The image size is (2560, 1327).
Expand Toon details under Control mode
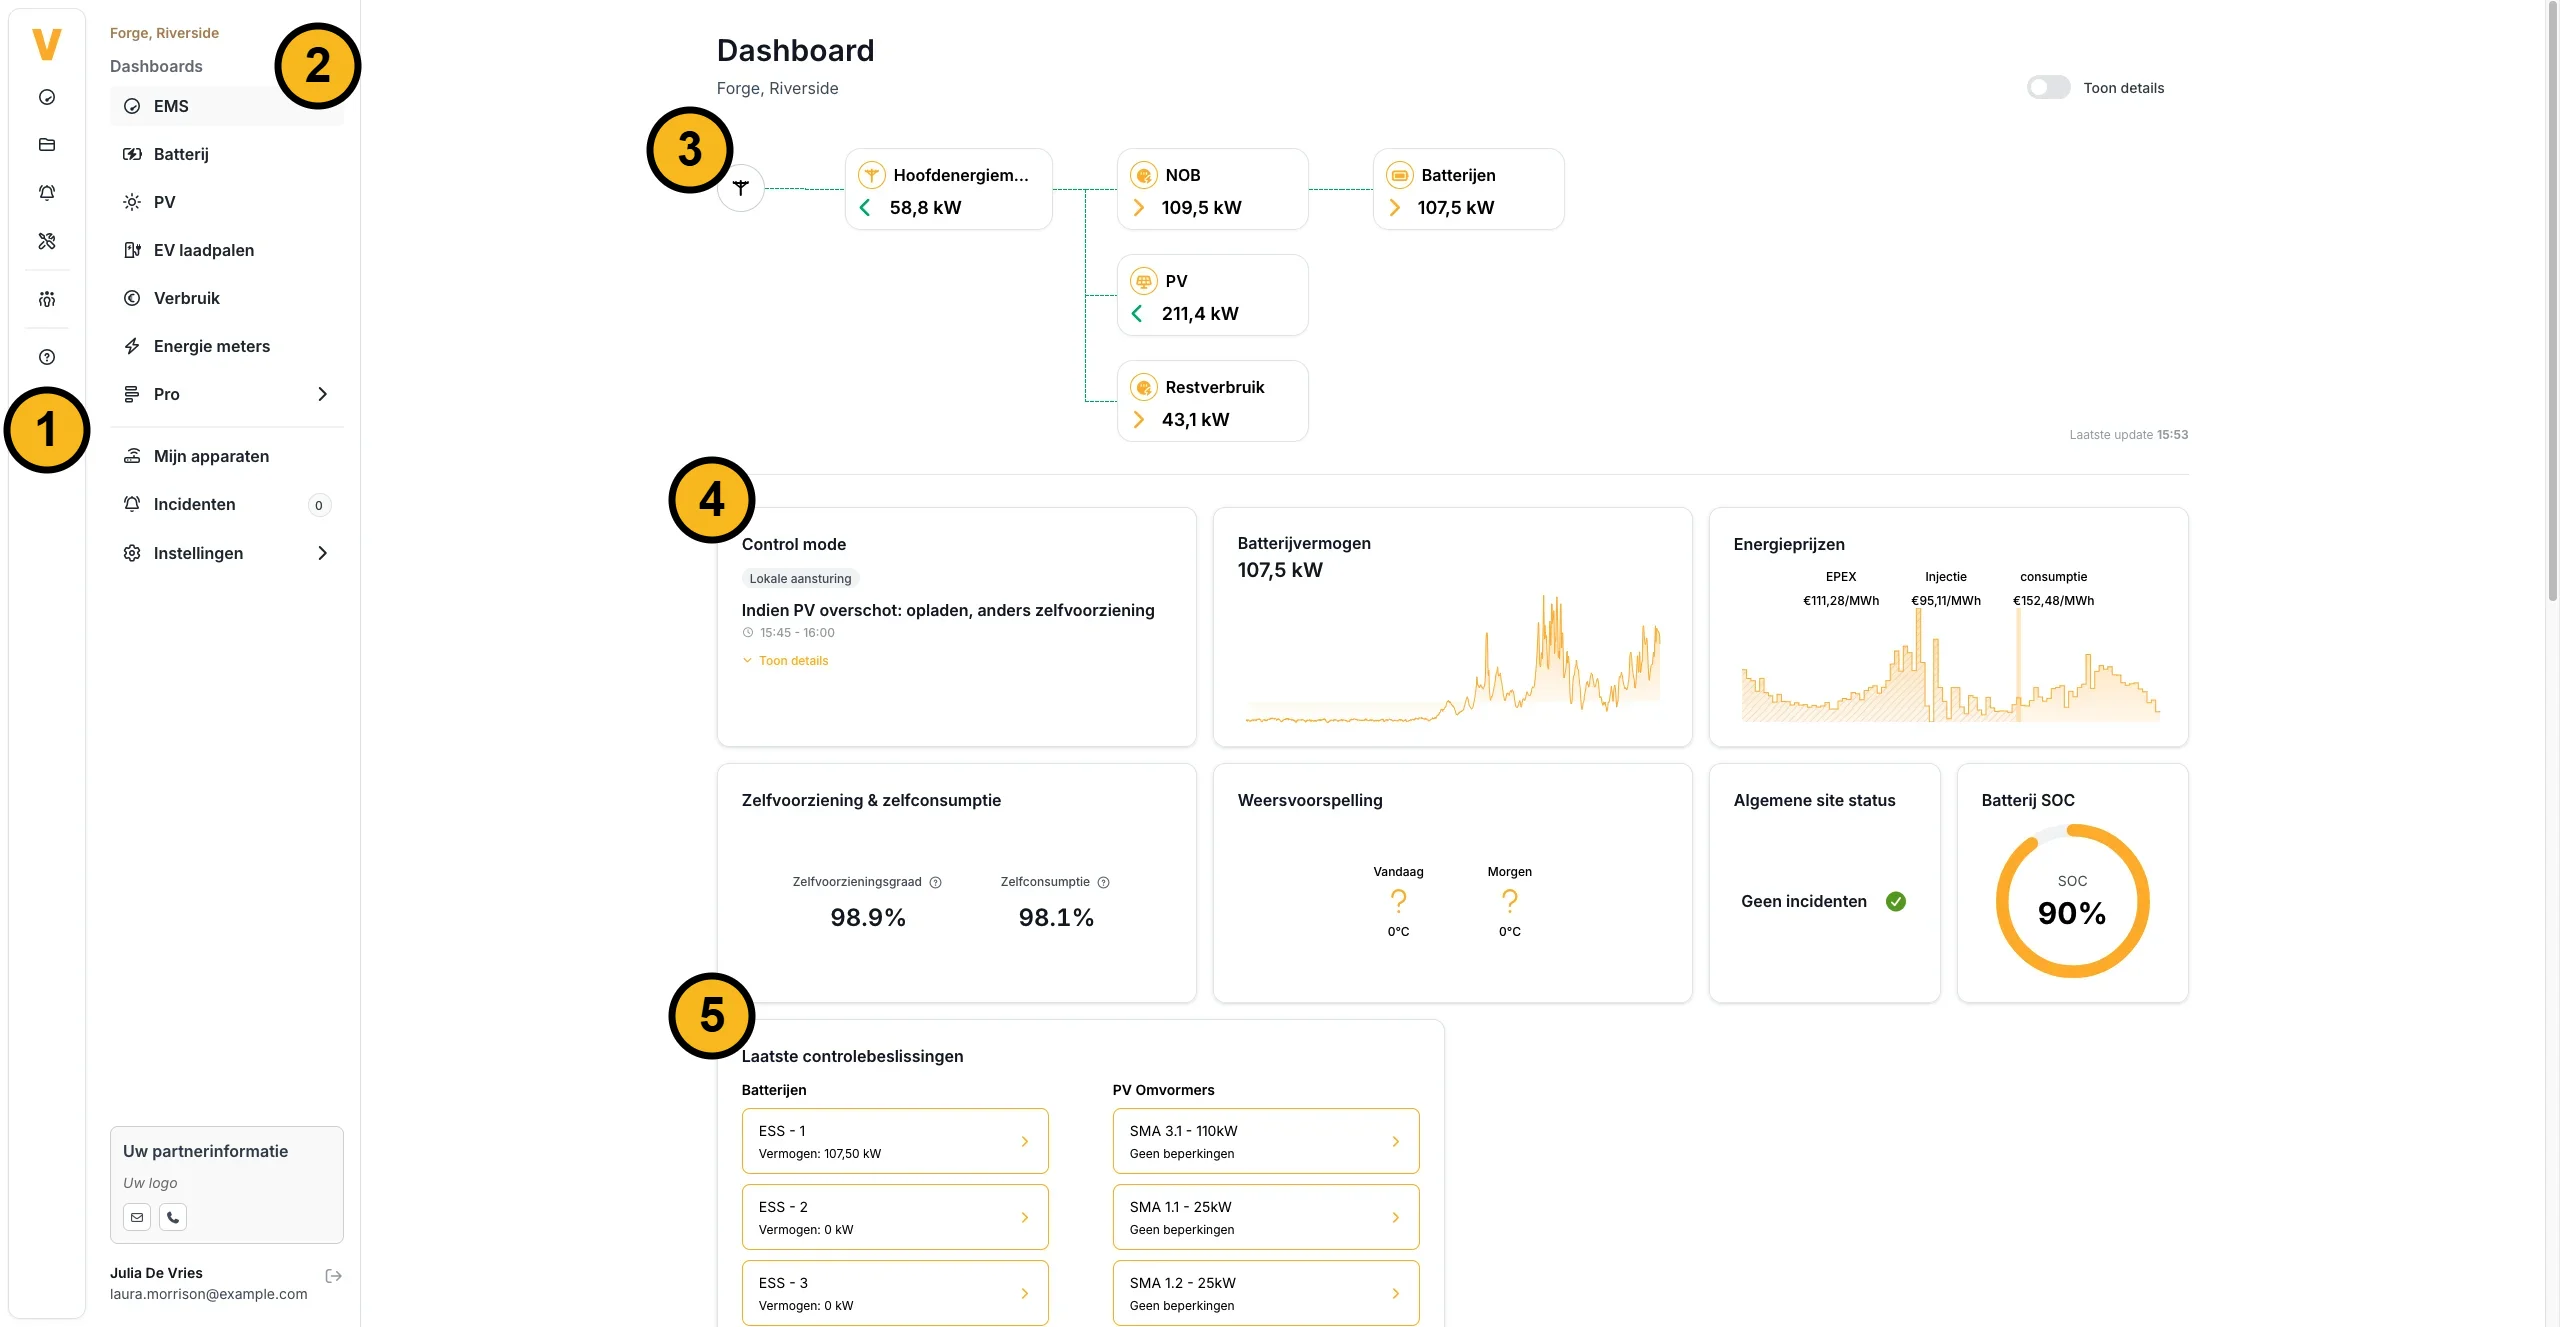[x=786, y=661]
